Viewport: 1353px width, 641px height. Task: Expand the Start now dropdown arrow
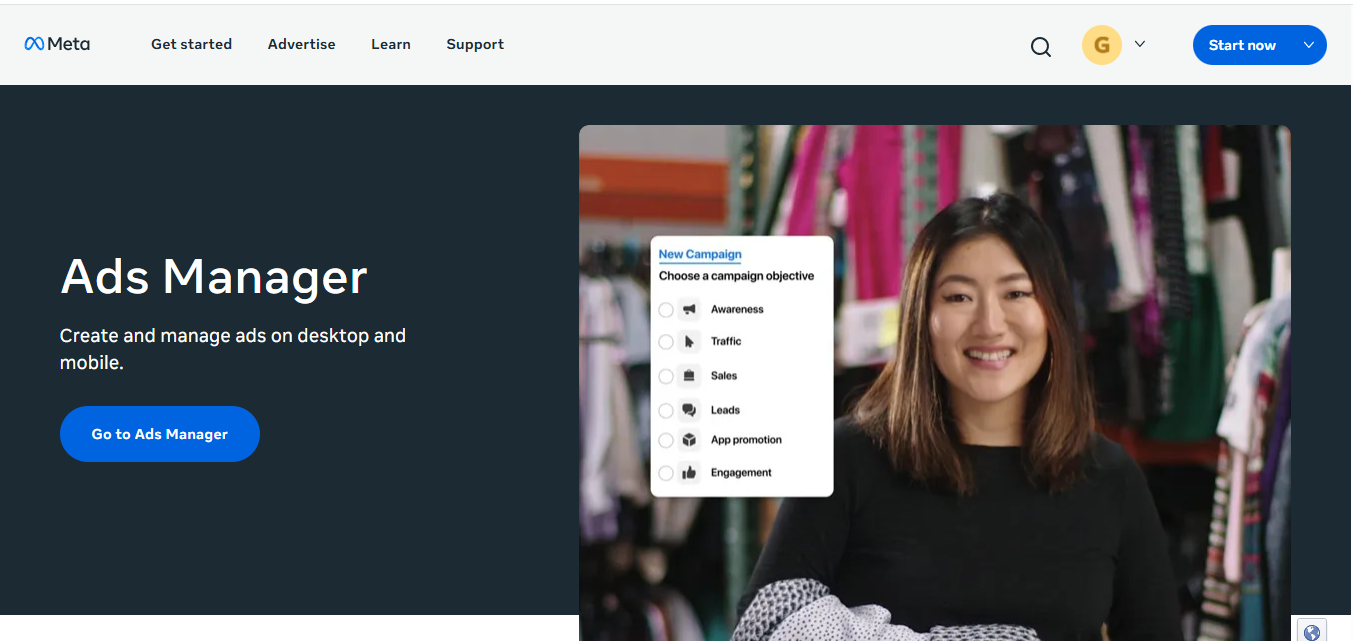(x=1308, y=45)
